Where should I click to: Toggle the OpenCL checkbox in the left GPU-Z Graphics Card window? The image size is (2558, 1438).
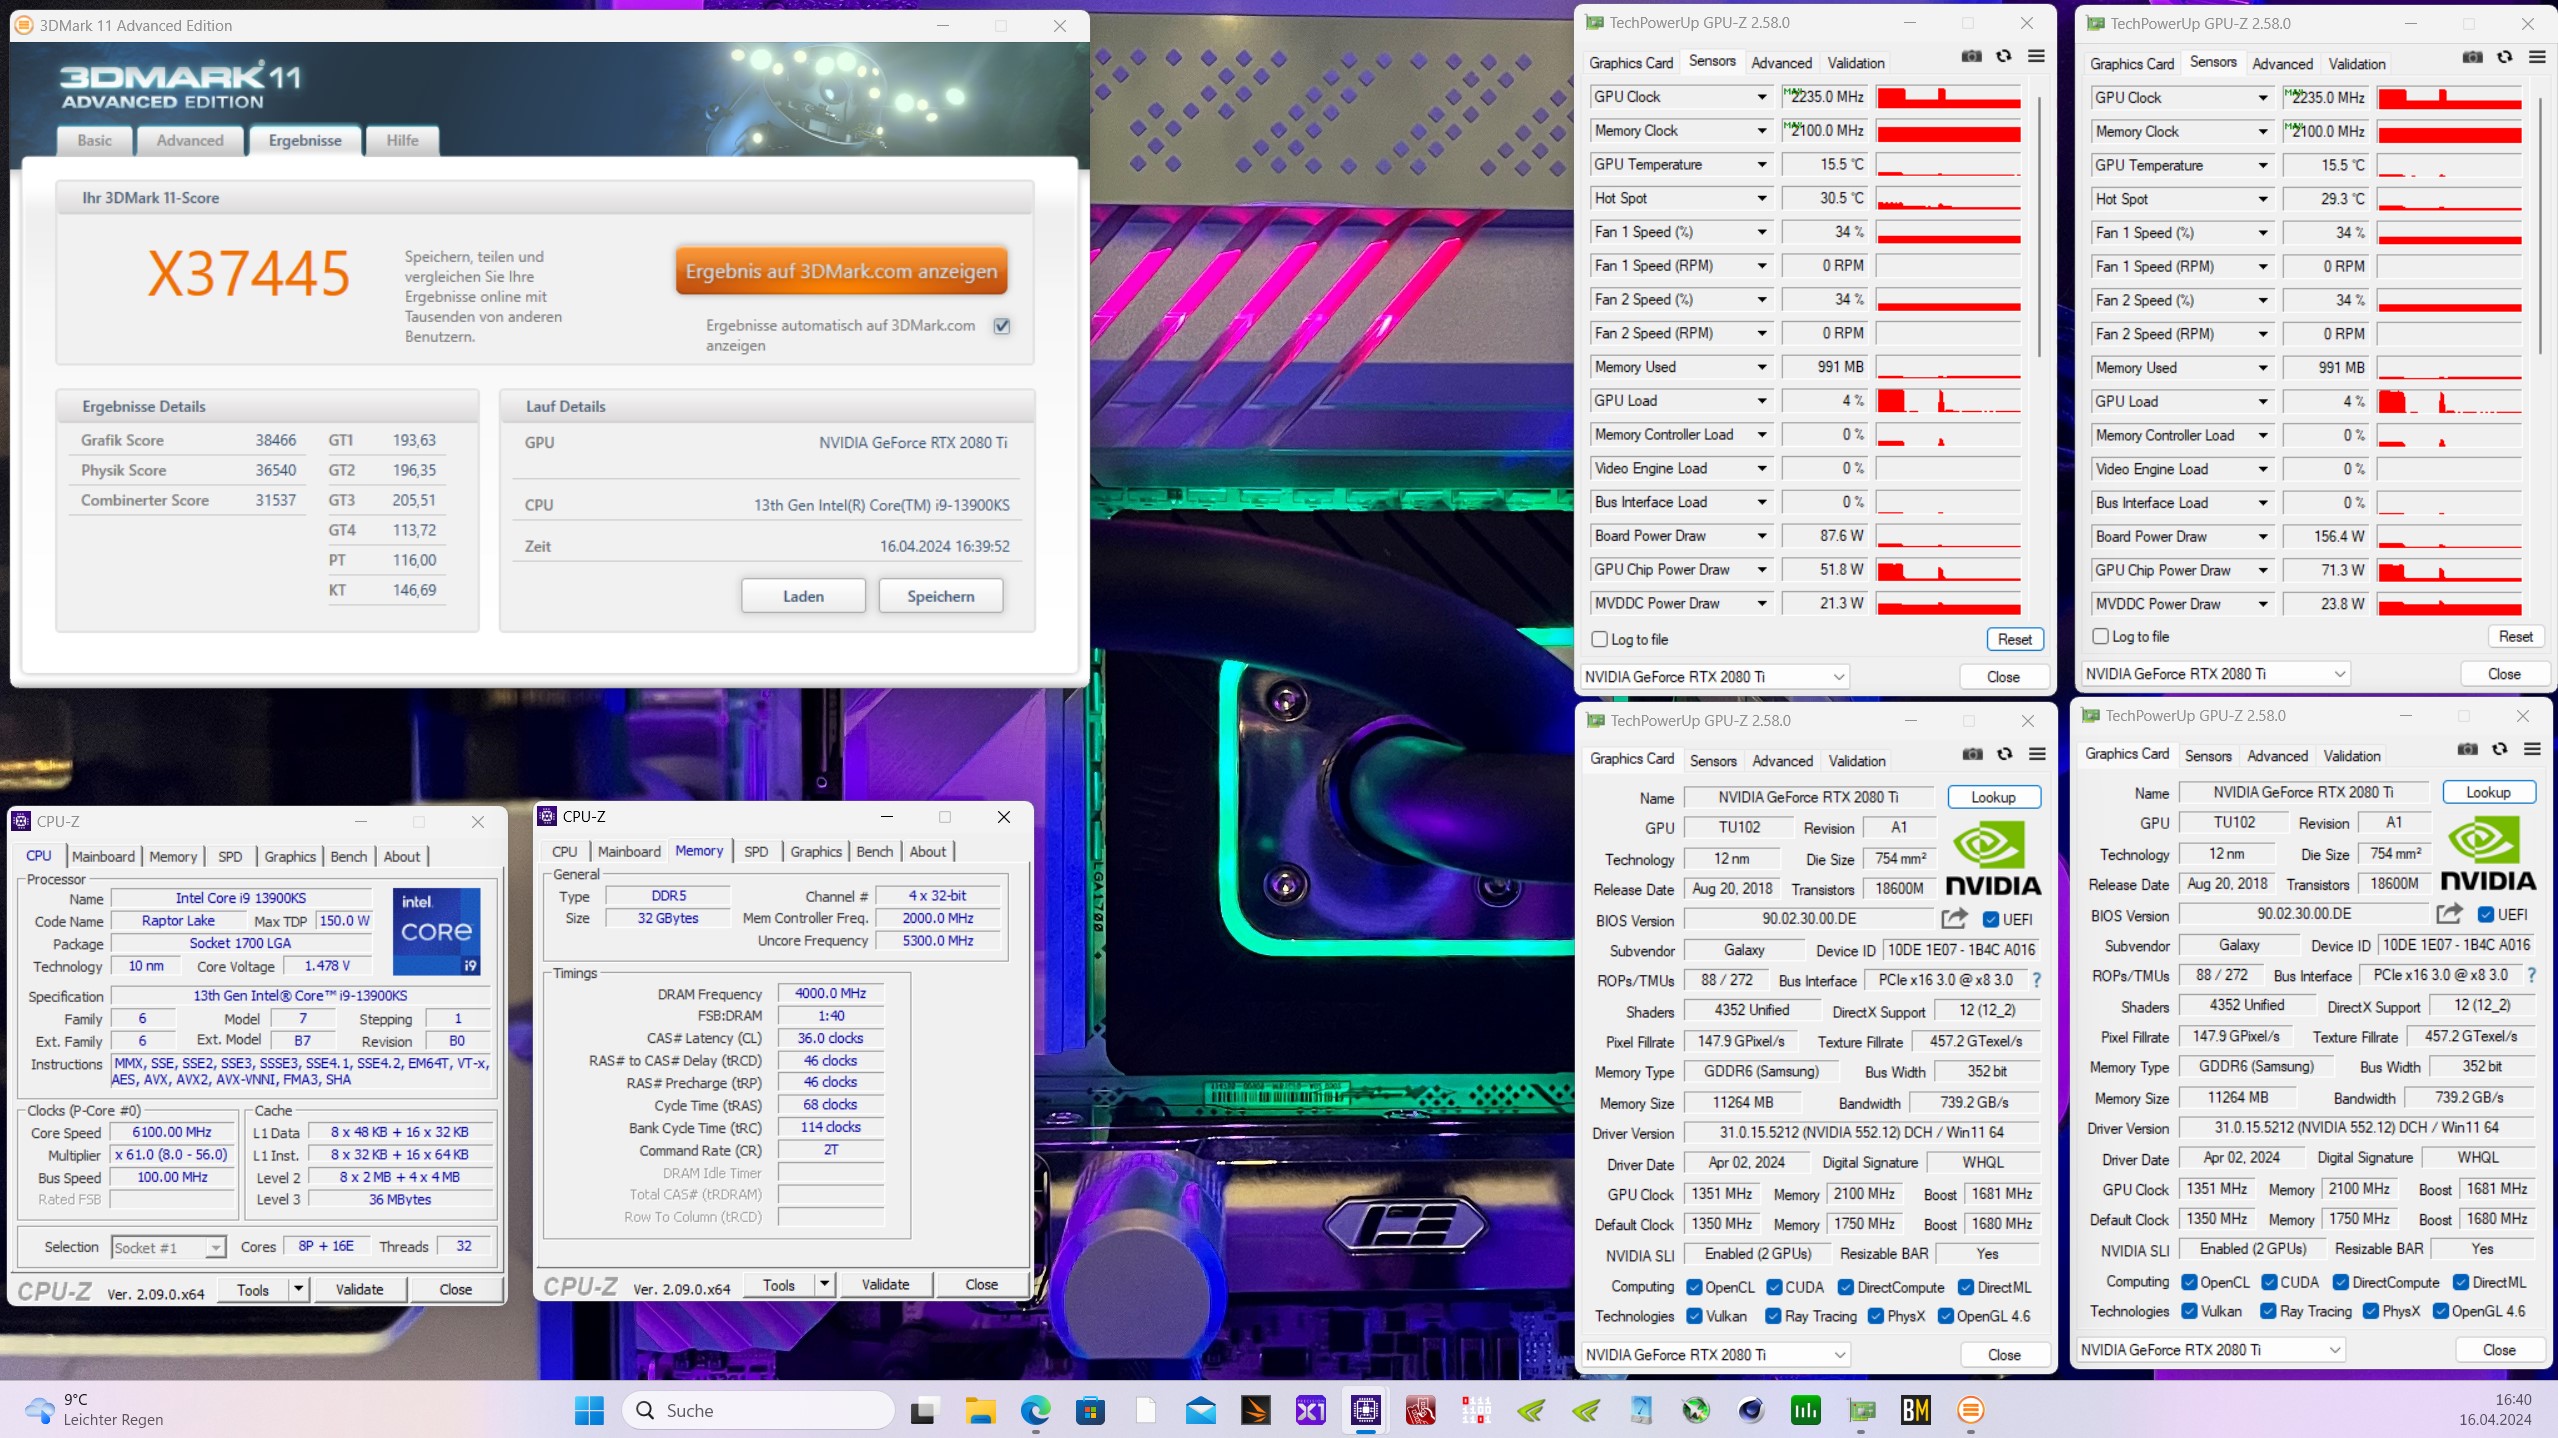[x=1694, y=1287]
